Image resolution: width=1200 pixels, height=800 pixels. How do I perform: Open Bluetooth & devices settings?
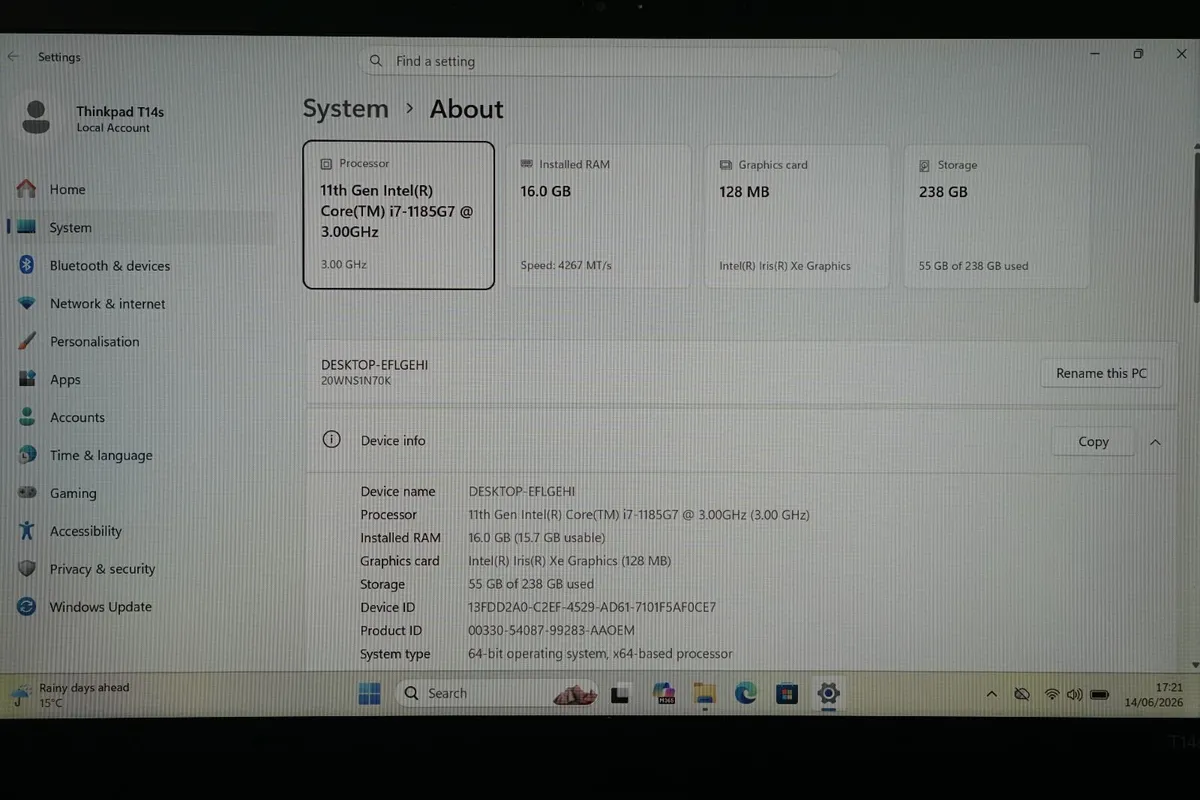click(x=140, y=265)
